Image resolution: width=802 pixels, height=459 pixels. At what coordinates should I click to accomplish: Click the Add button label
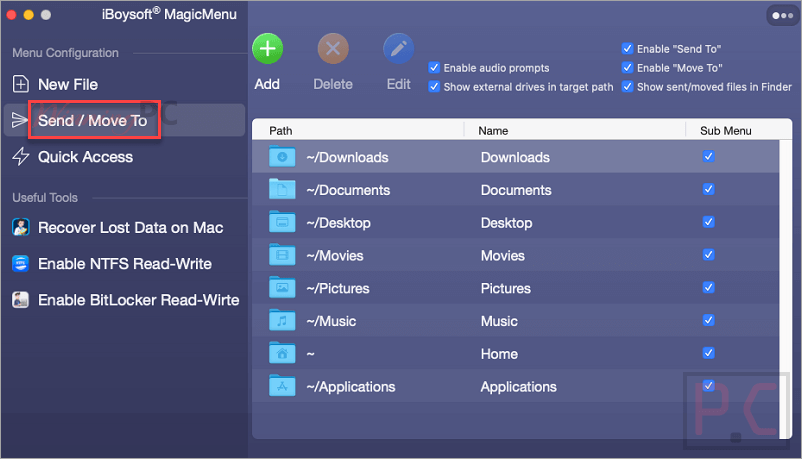[x=267, y=84]
